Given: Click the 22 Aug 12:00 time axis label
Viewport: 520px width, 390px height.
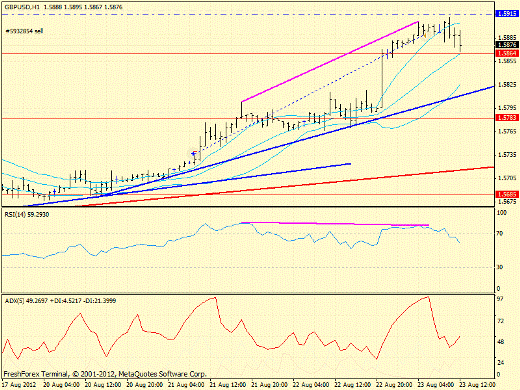Looking at the screenshot, I should [x=353, y=385].
